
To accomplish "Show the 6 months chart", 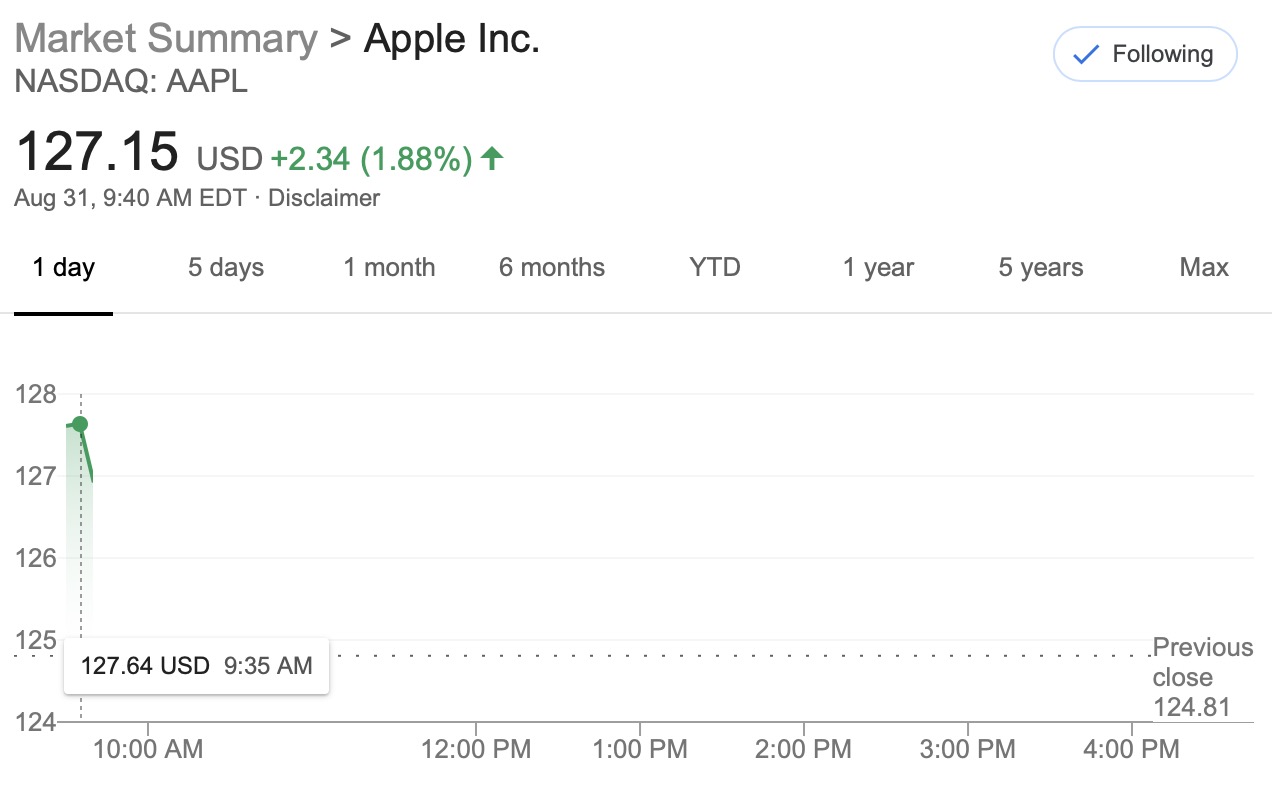I will [x=552, y=268].
